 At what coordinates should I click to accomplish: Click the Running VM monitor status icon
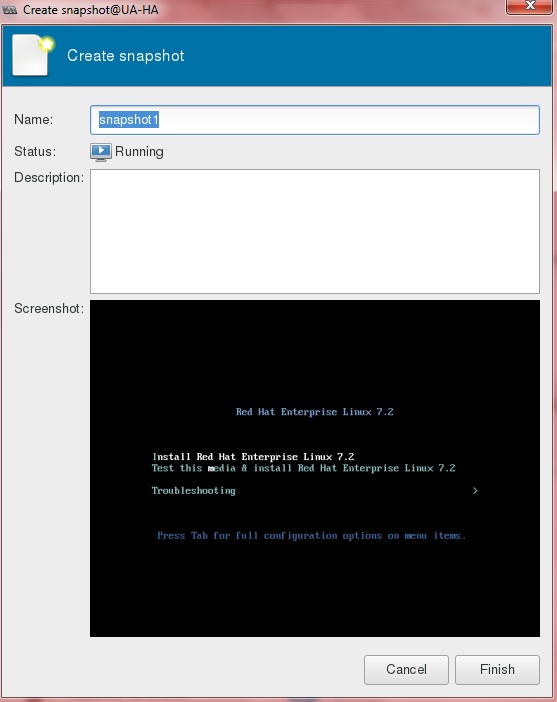(101, 152)
